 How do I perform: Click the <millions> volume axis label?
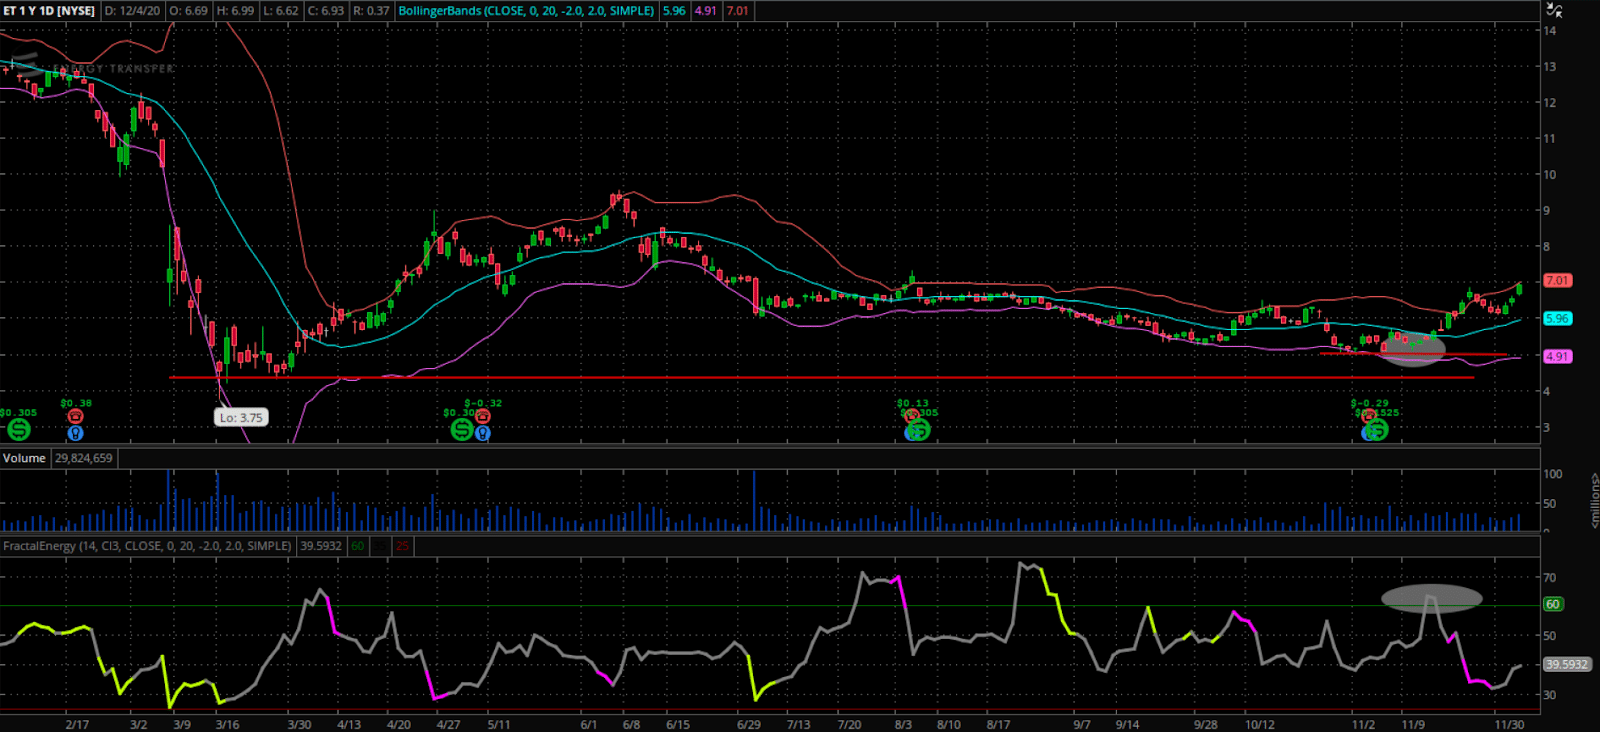point(1595,501)
